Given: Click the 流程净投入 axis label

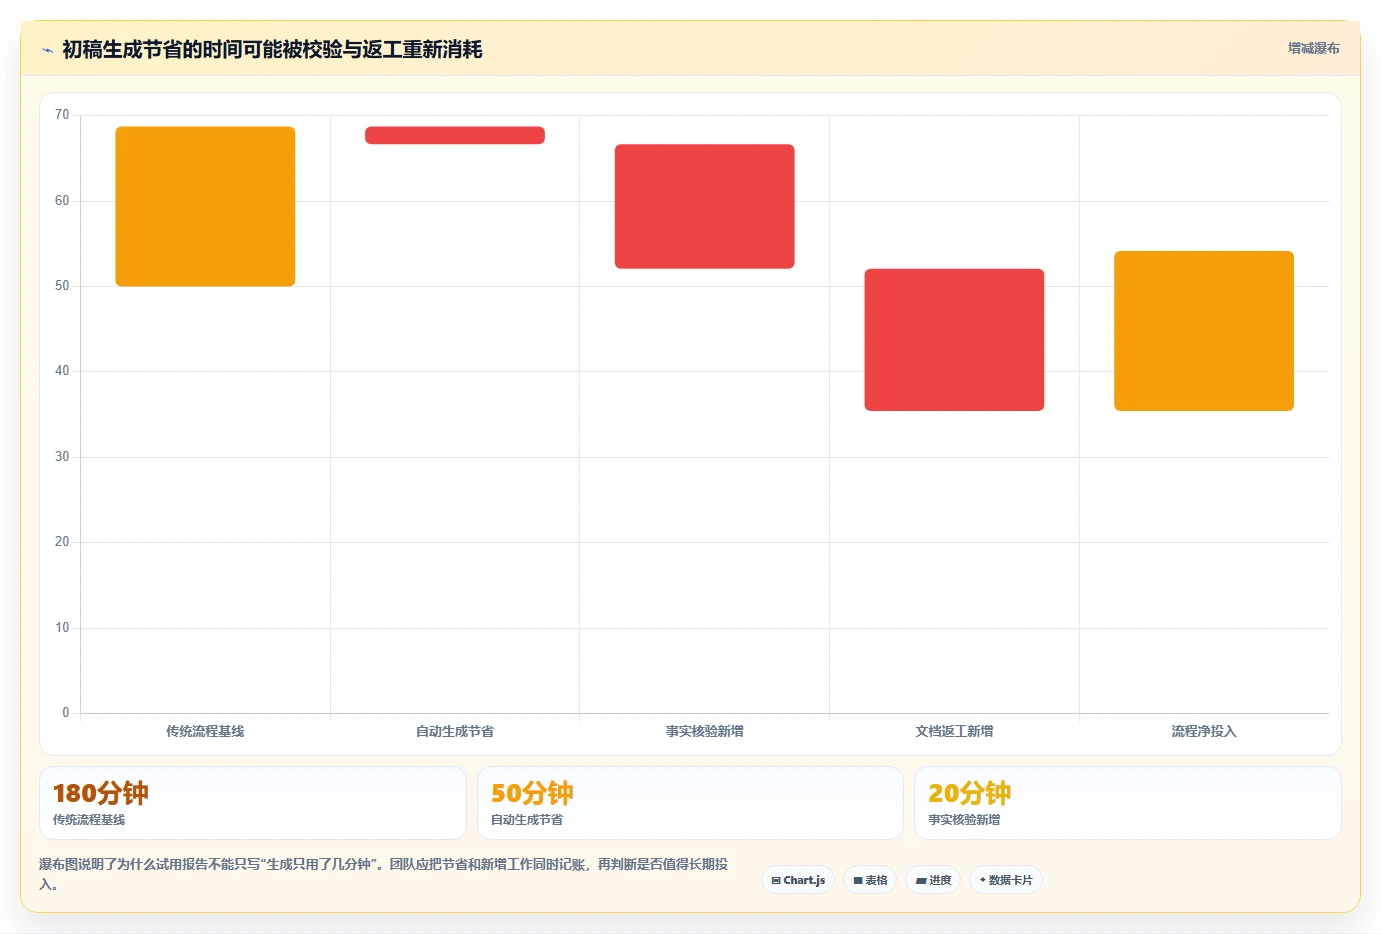Looking at the screenshot, I should (1204, 731).
